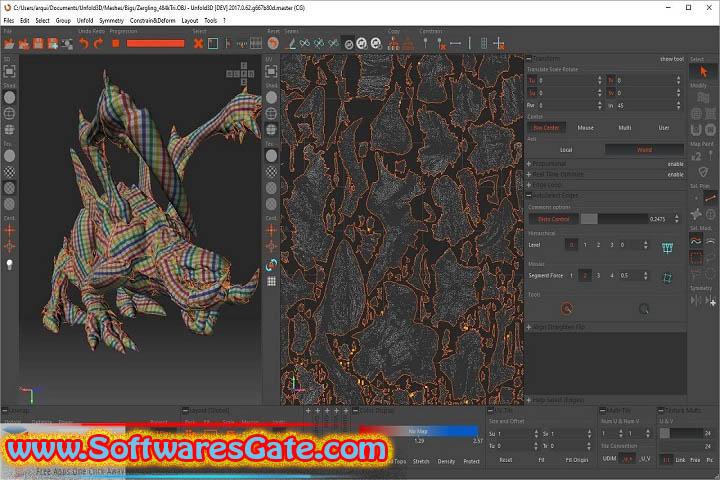Select the orange arrow Select tool

tap(703, 72)
